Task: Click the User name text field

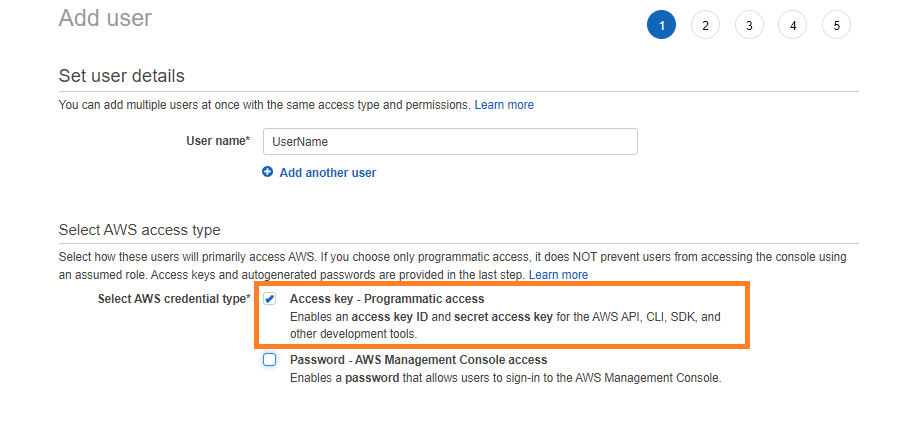Action: pos(450,142)
